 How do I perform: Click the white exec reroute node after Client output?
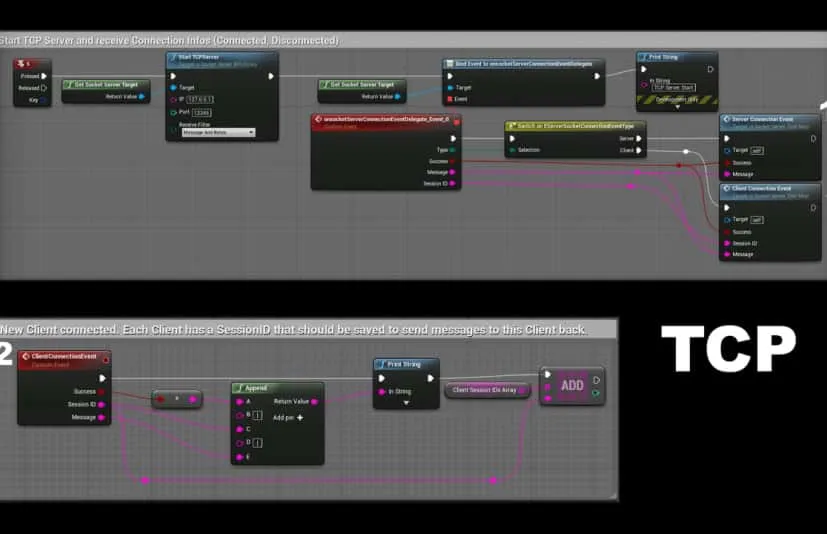(x=686, y=151)
